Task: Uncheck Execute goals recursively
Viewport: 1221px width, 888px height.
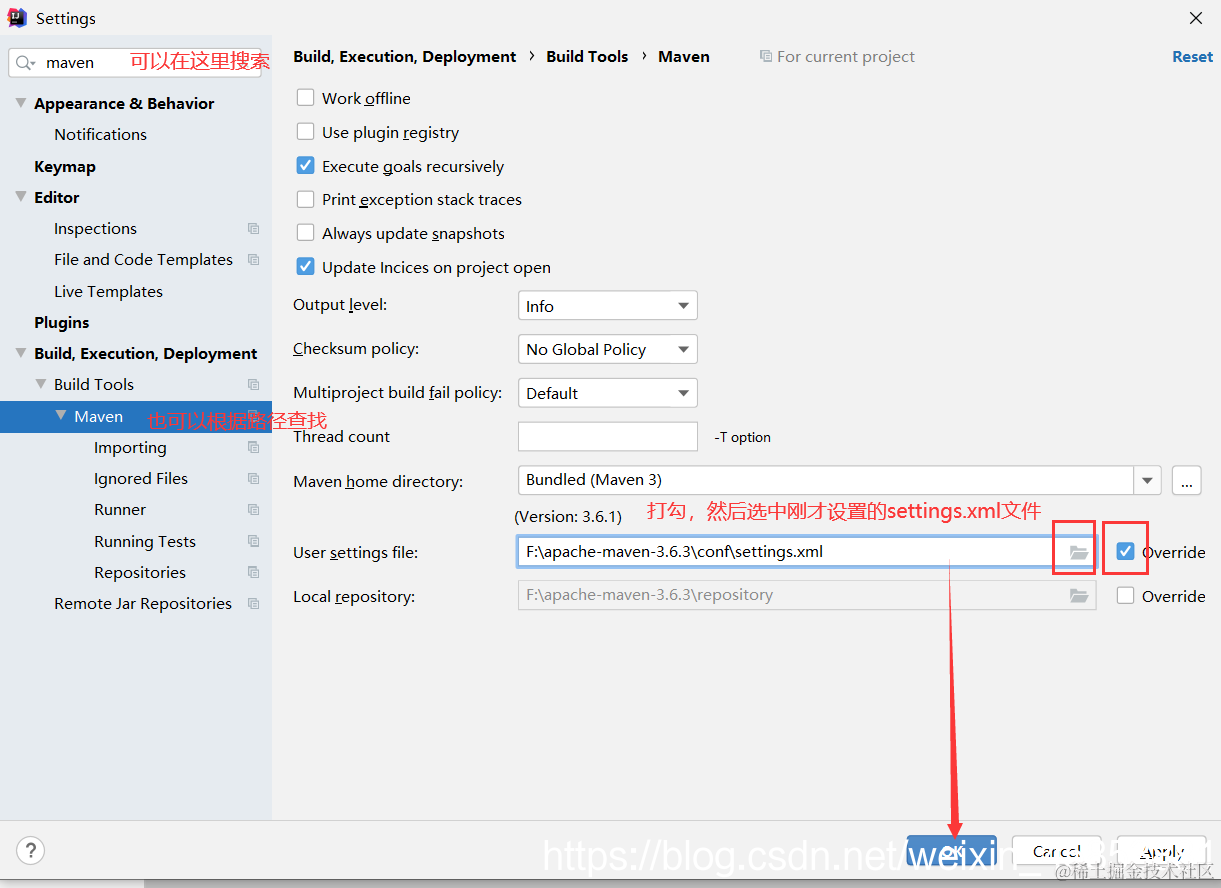Action: (306, 166)
